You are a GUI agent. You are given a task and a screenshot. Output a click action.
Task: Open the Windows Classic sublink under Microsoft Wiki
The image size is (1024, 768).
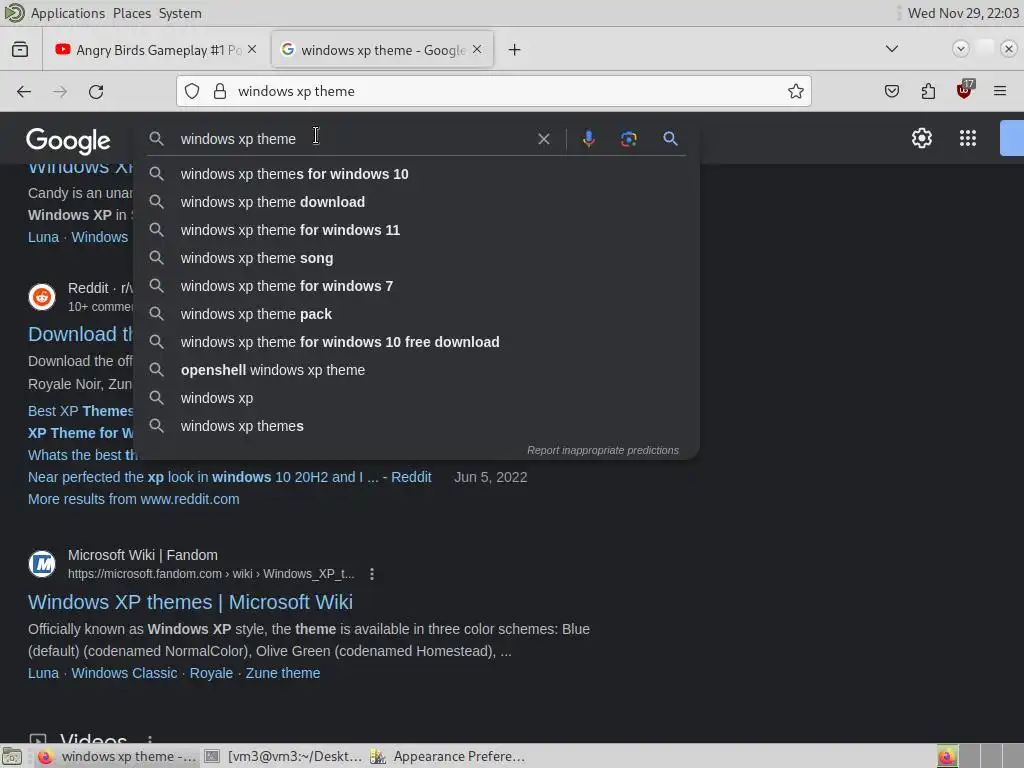coord(124,673)
